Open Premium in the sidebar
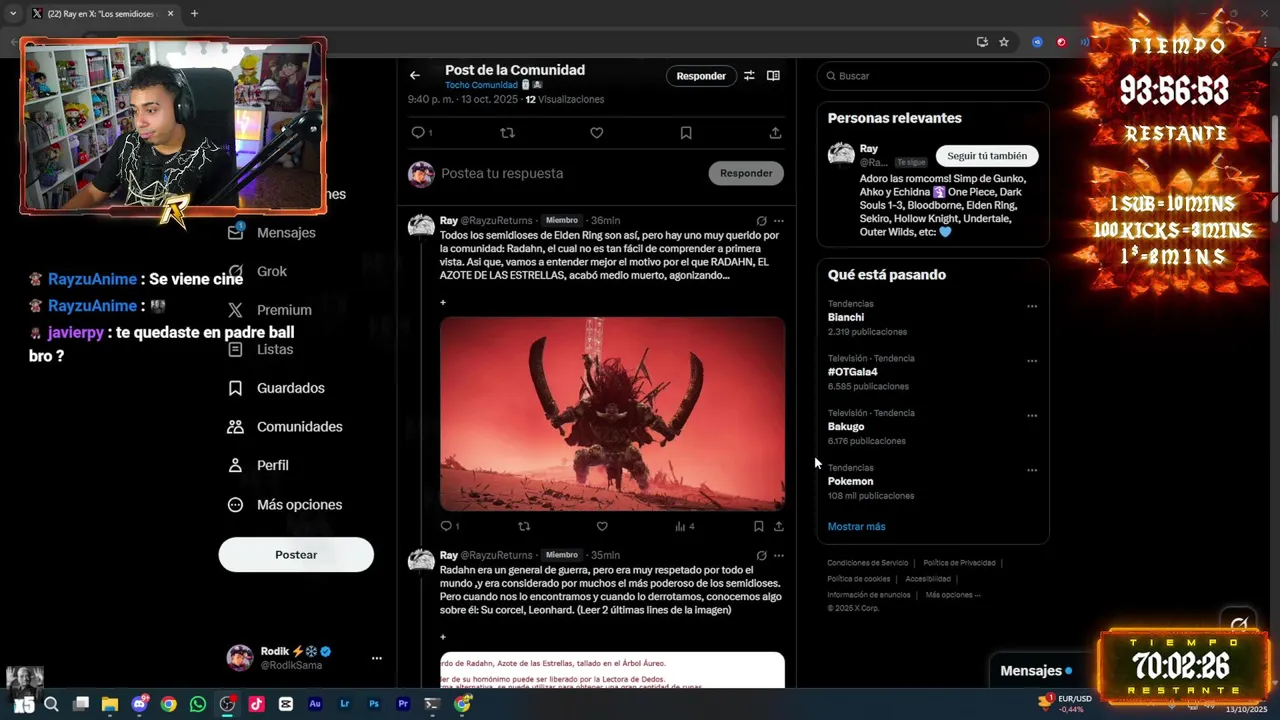Screen dimensions: 1280x720 pyautogui.click(x=270, y=310)
